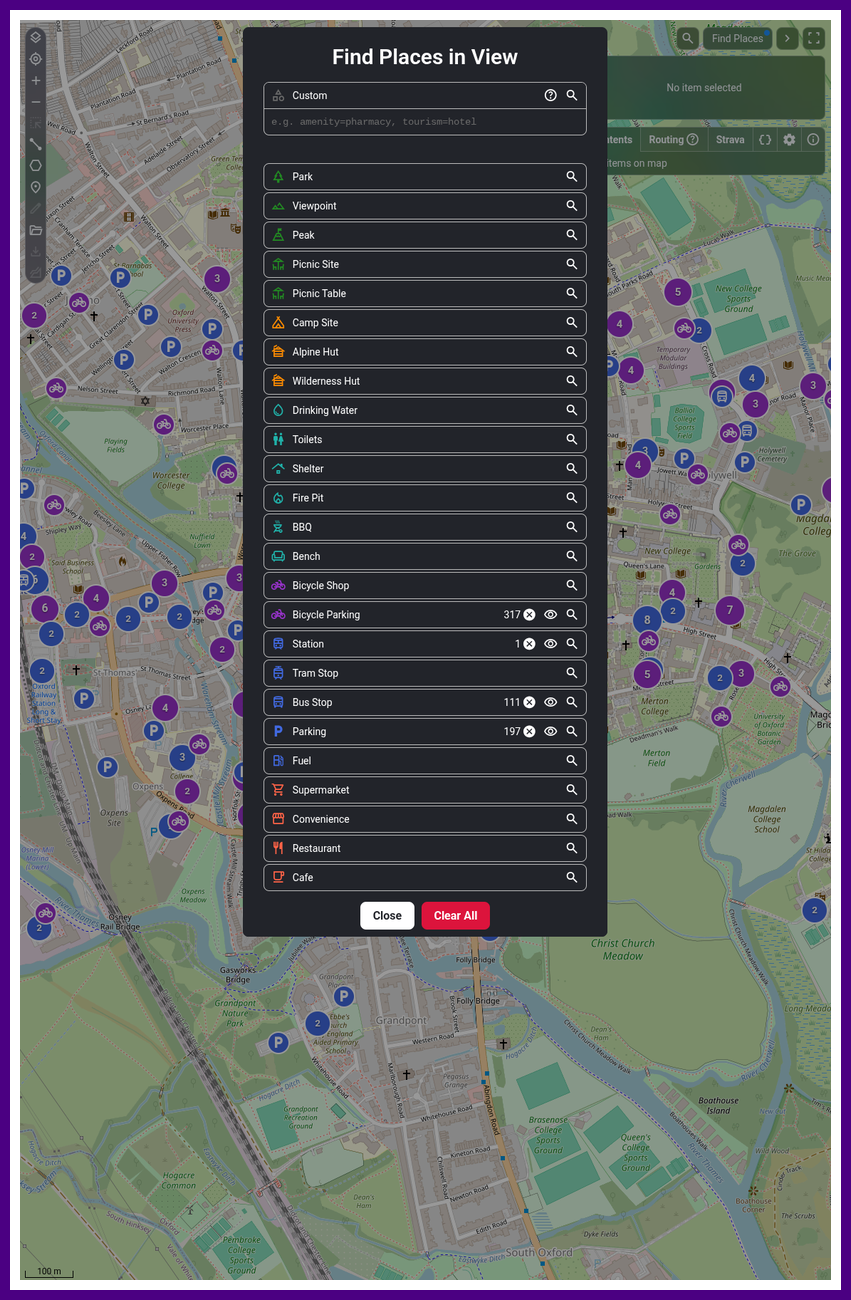The height and width of the screenshot is (1300, 851).
Task: Click the Clear All button
Action: pos(455,916)
